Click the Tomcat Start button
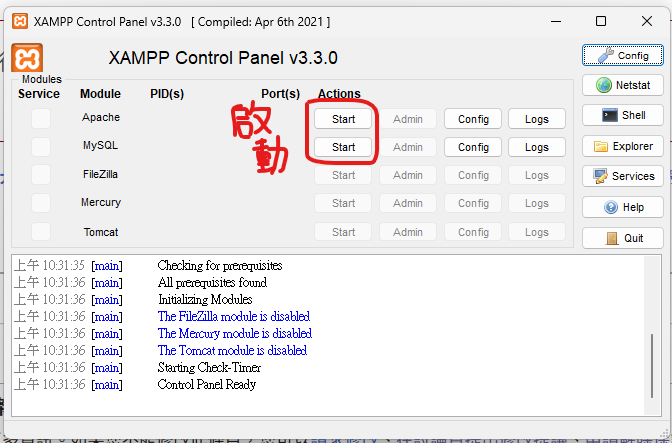 coord(343,232)
